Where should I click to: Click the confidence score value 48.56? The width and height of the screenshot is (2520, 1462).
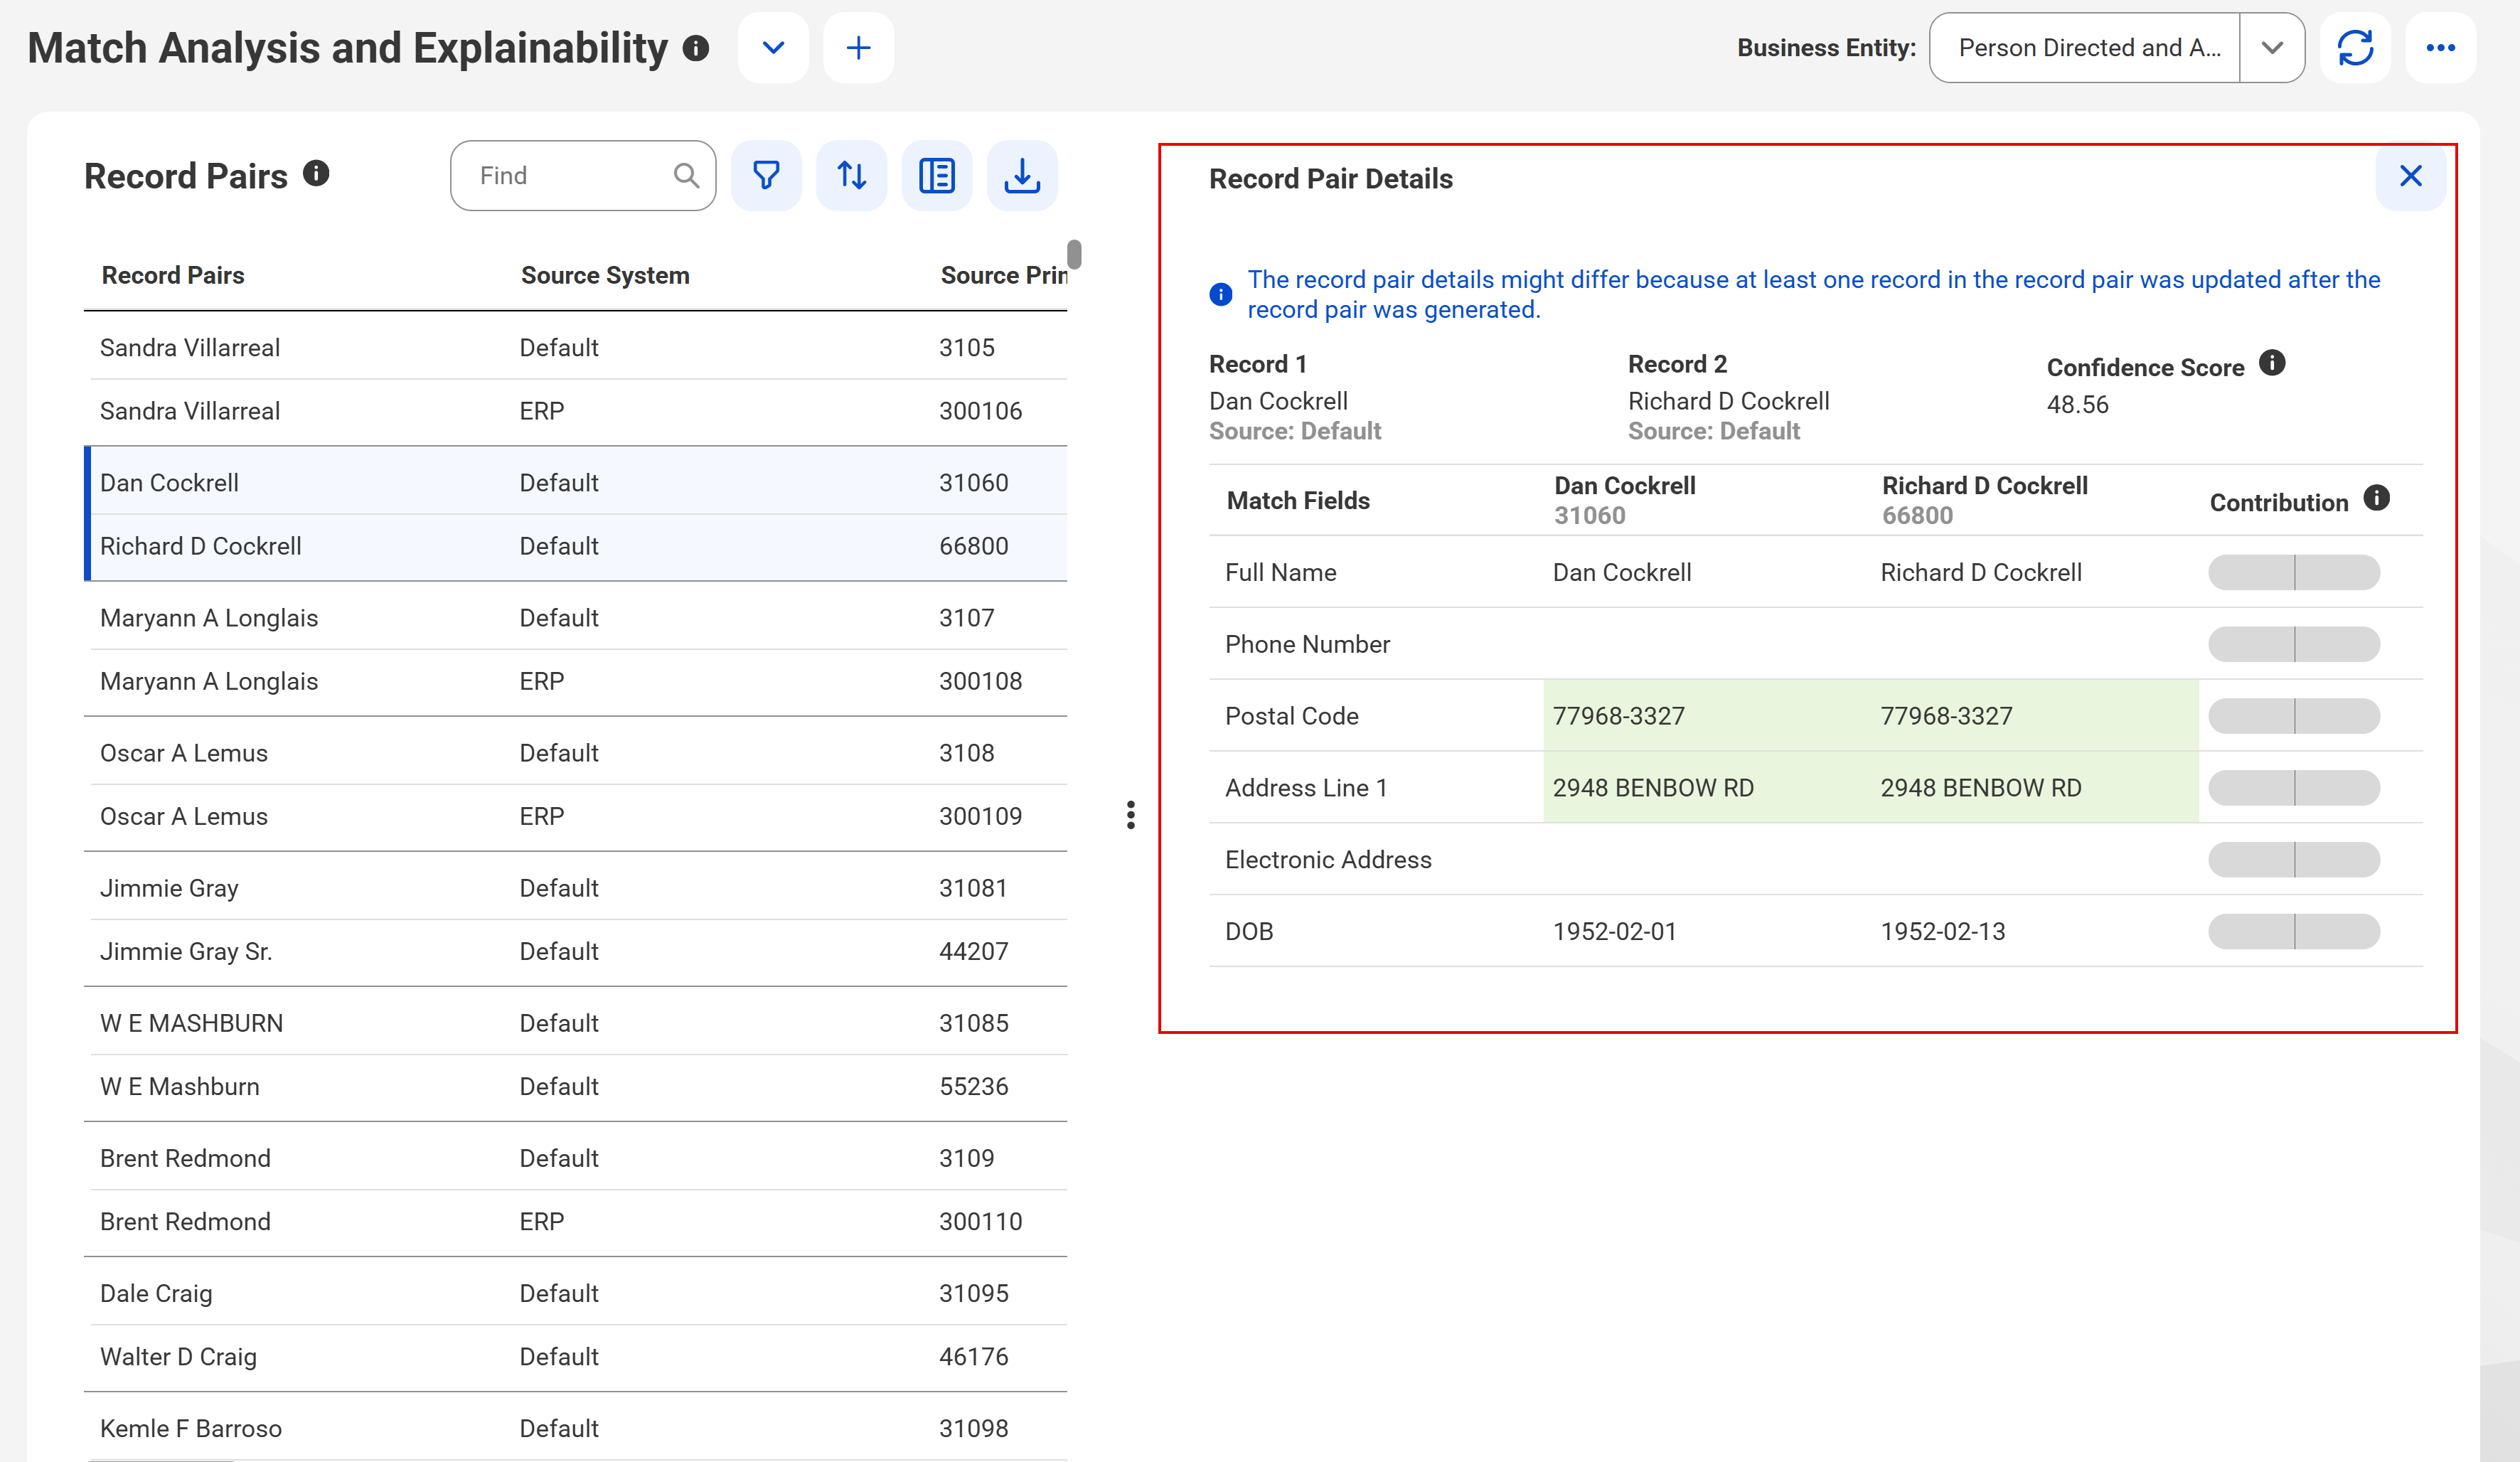pos(2077,404)
